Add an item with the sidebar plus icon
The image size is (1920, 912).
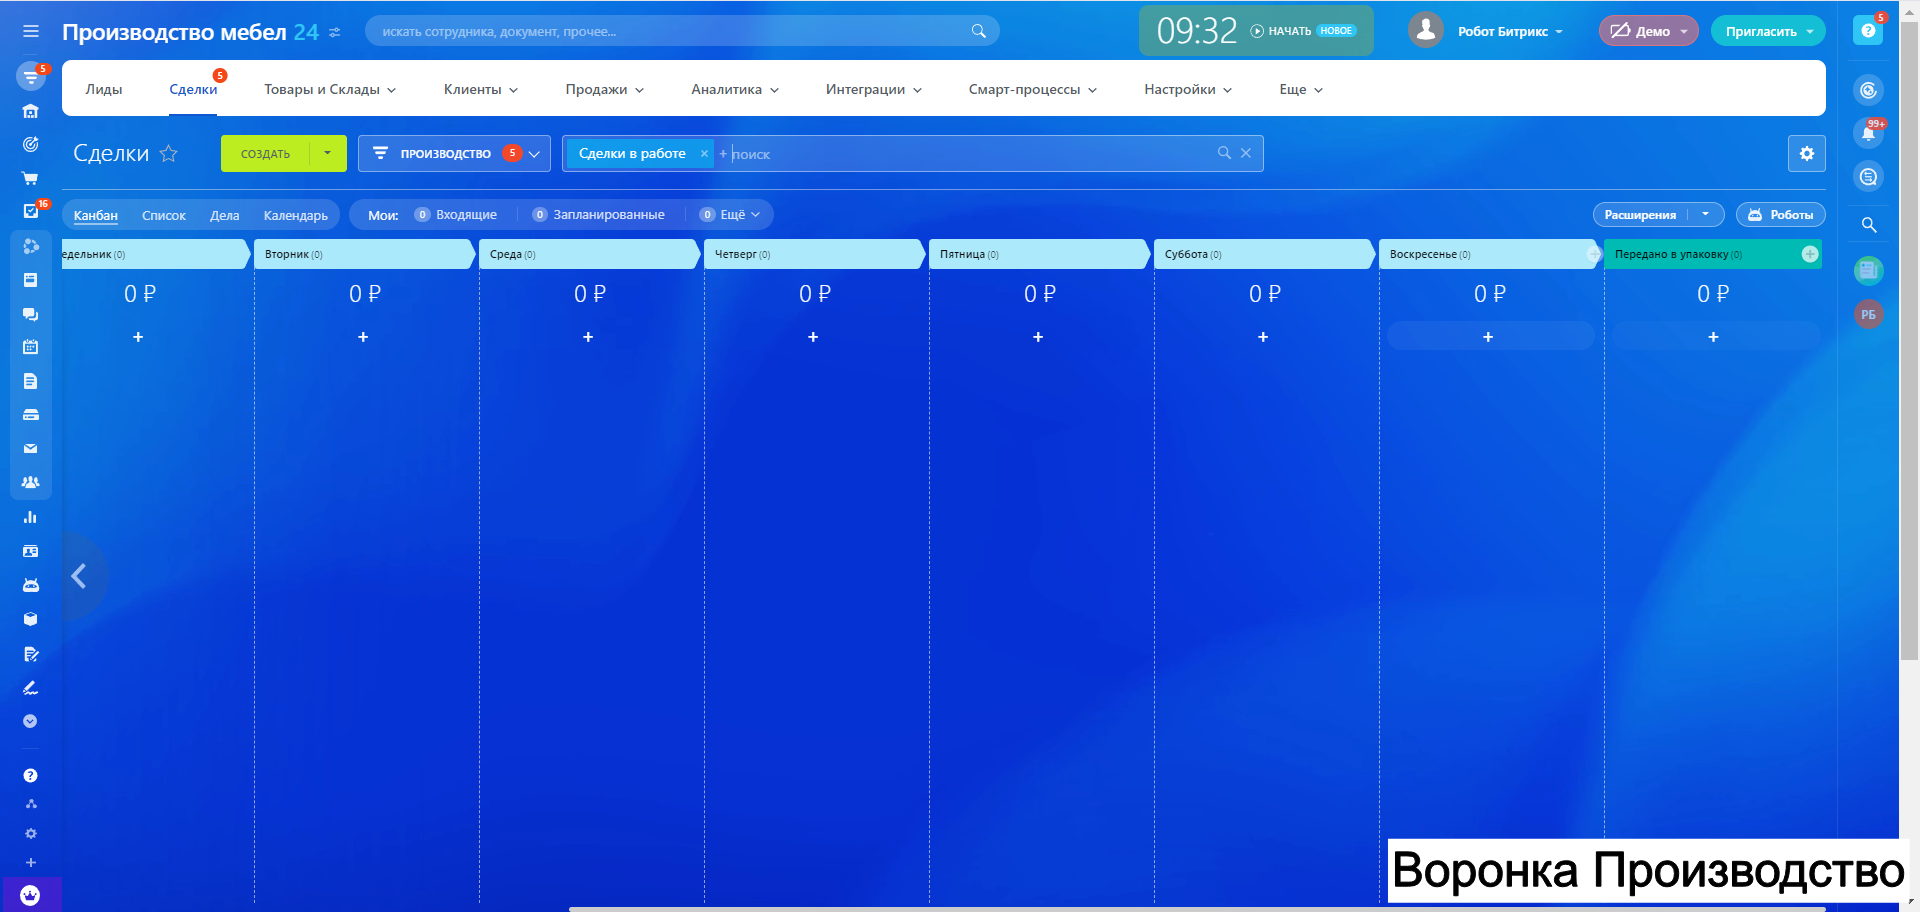pos(31,862)
